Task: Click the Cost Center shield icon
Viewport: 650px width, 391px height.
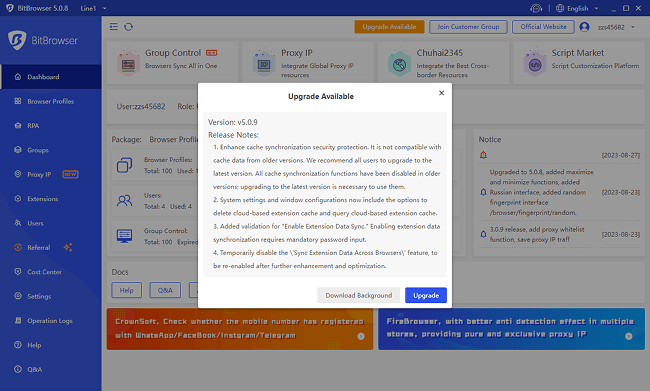Action: pyautogui.click(x=18, y=272)
